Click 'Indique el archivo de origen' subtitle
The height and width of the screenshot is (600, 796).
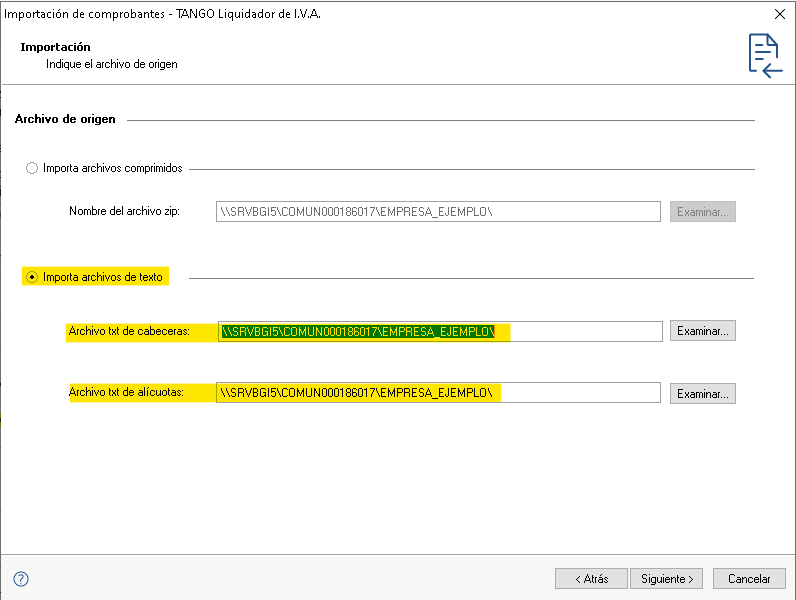coord(112,64)
